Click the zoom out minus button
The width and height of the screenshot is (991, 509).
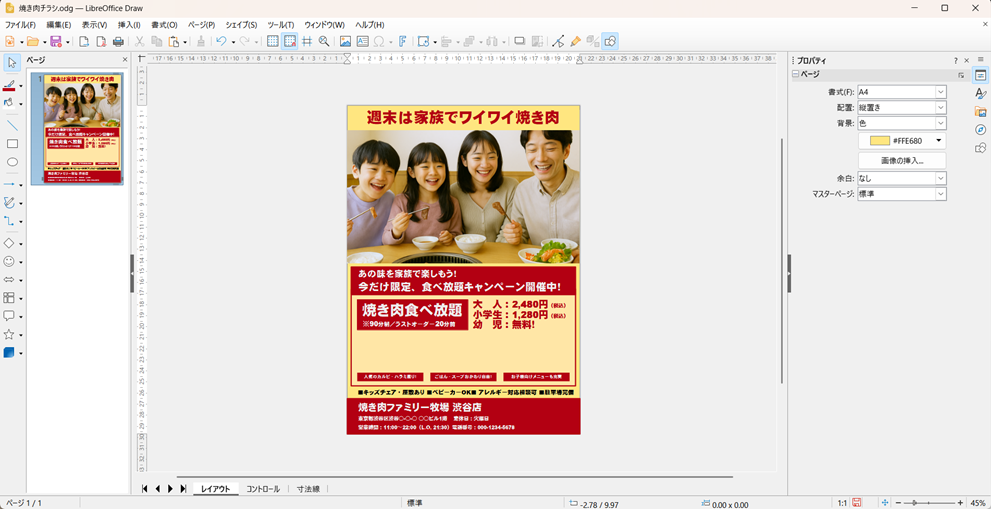point(897,503)
